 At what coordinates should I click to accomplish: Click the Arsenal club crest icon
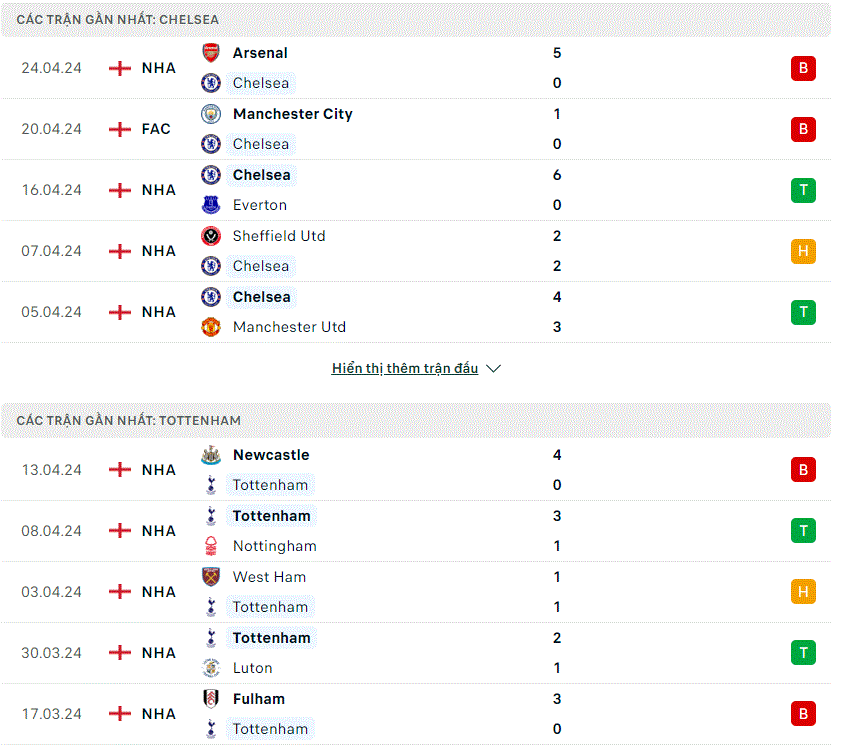(211, 53)
